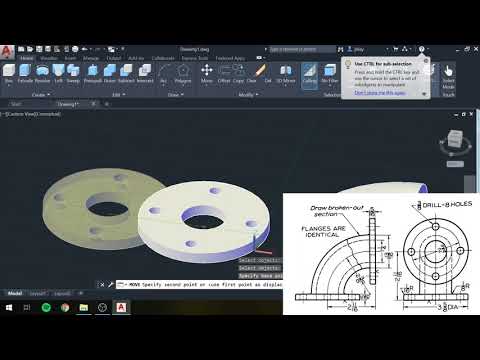Open the Box tool dropdown arrow
480x360 pixels.
tap(9, 85)
